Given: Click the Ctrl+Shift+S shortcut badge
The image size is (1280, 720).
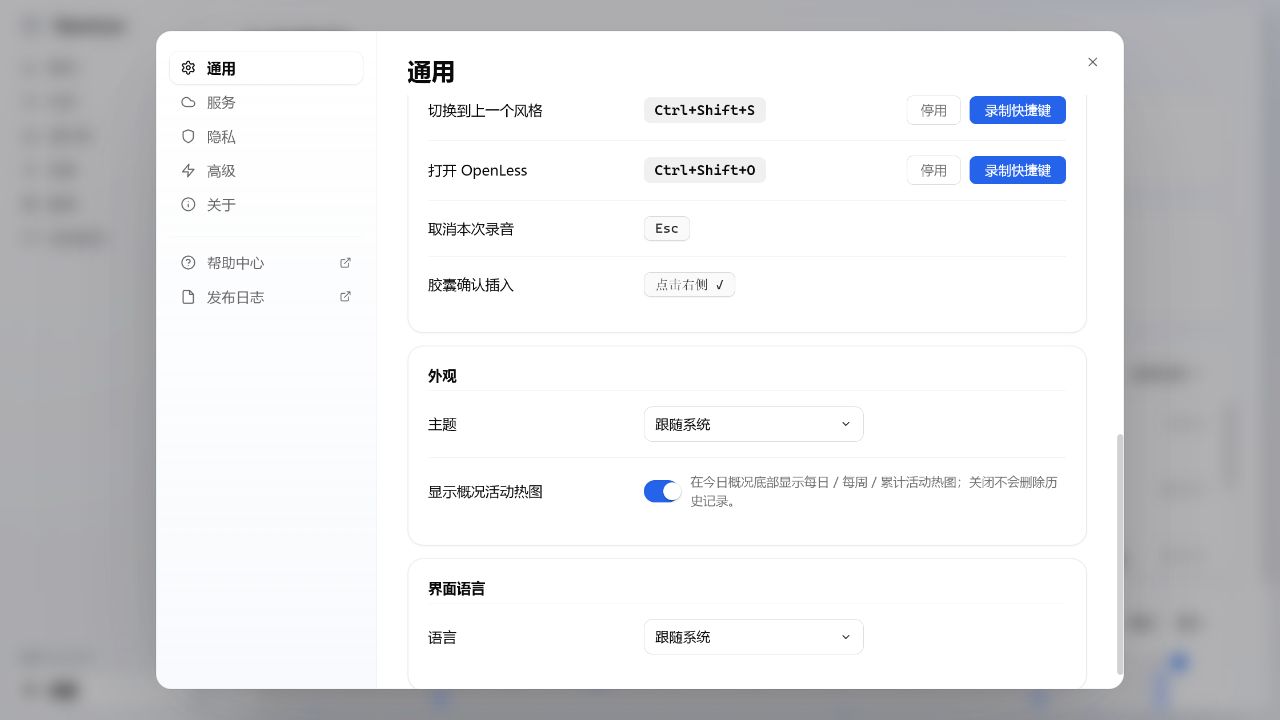Looking at the screenshot, I should coord(705,110).
